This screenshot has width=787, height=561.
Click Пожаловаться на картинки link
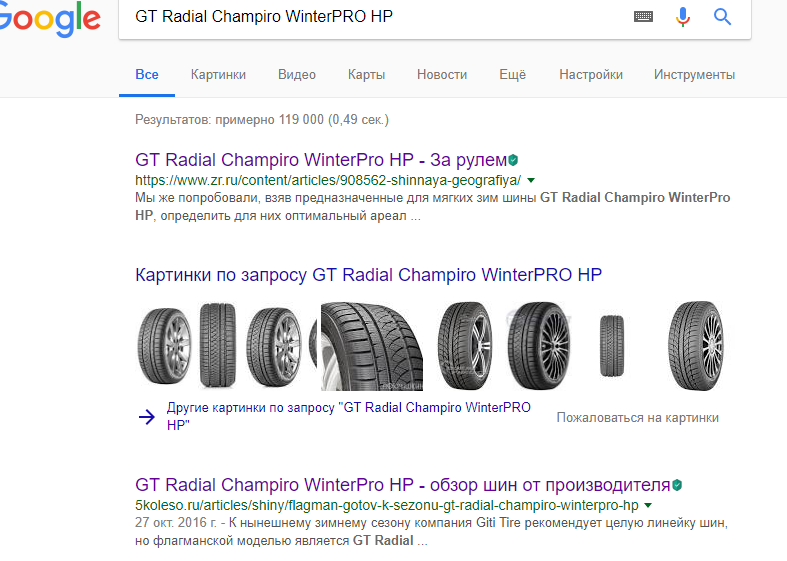pos(637,418)
